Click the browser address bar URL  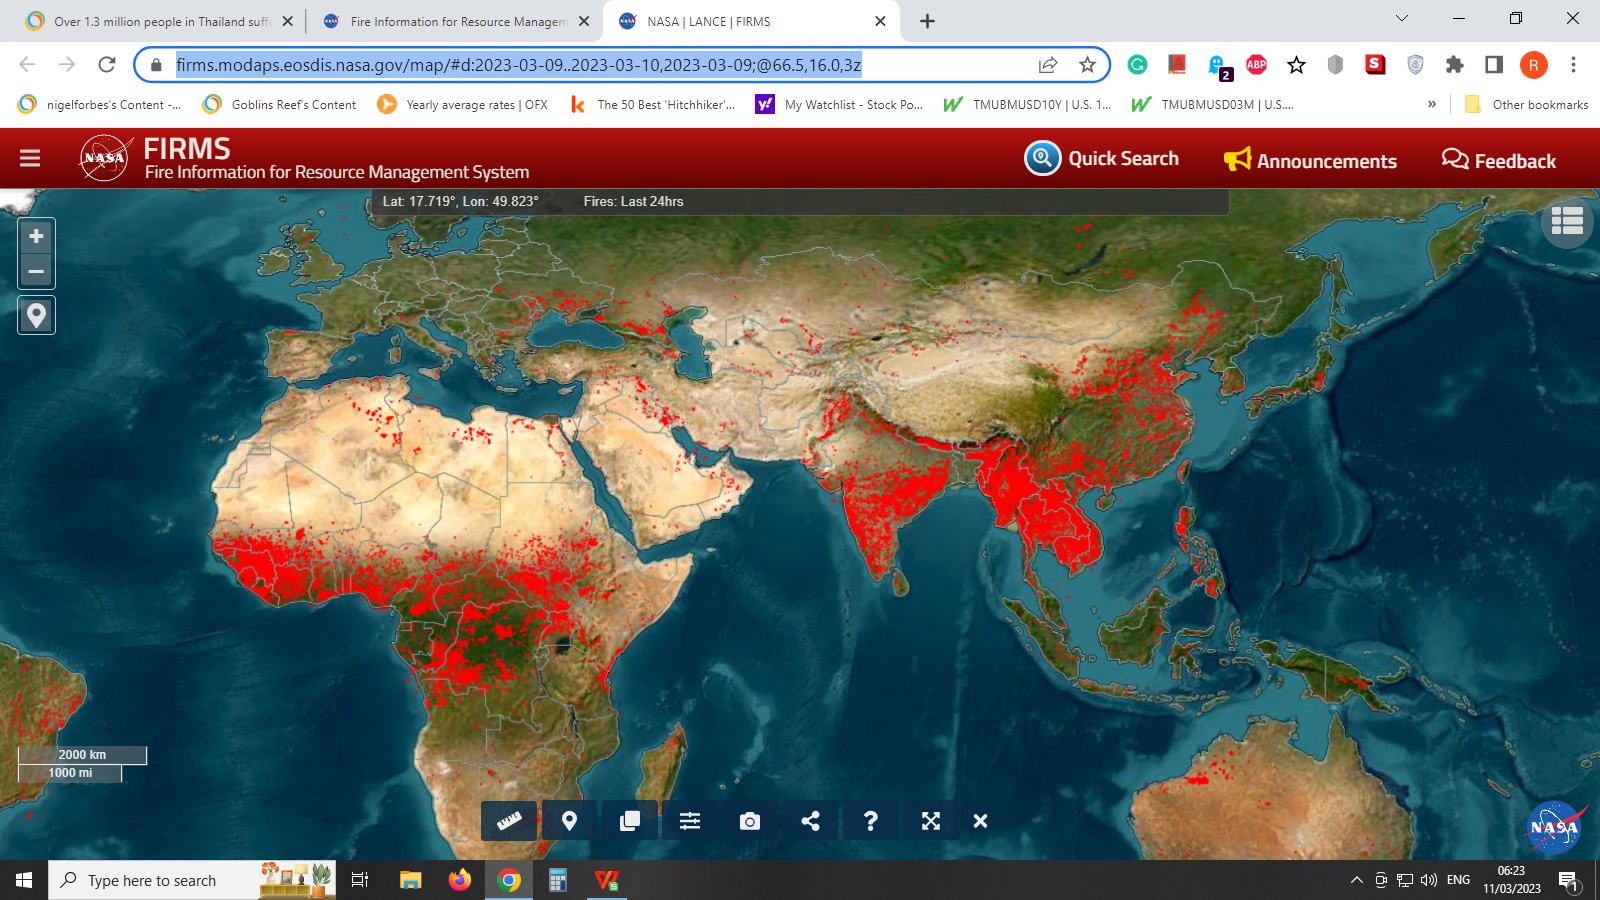pyautogui.click(x=518, y=65)
